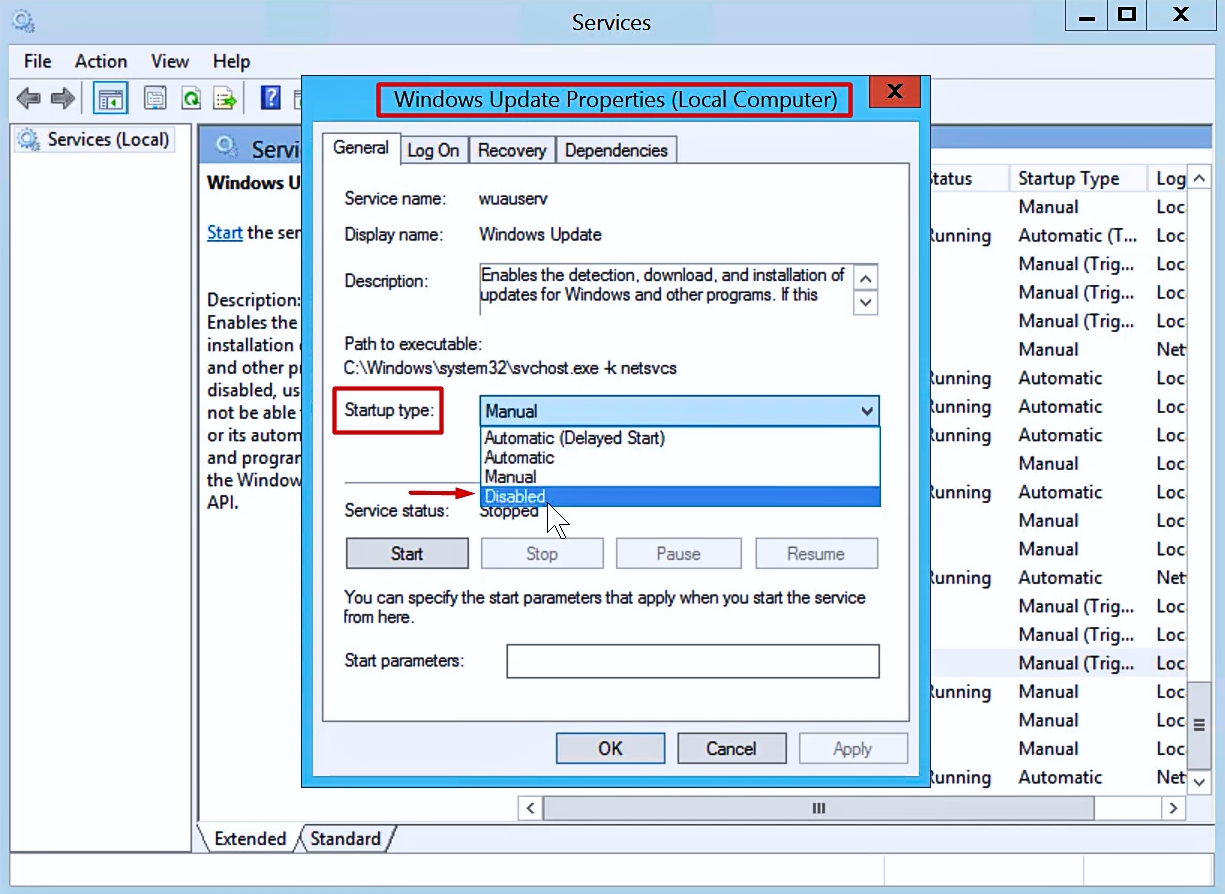1225x894 pixels.
Task: Choose Manual in the dropdown list
Action: (680, 477)
